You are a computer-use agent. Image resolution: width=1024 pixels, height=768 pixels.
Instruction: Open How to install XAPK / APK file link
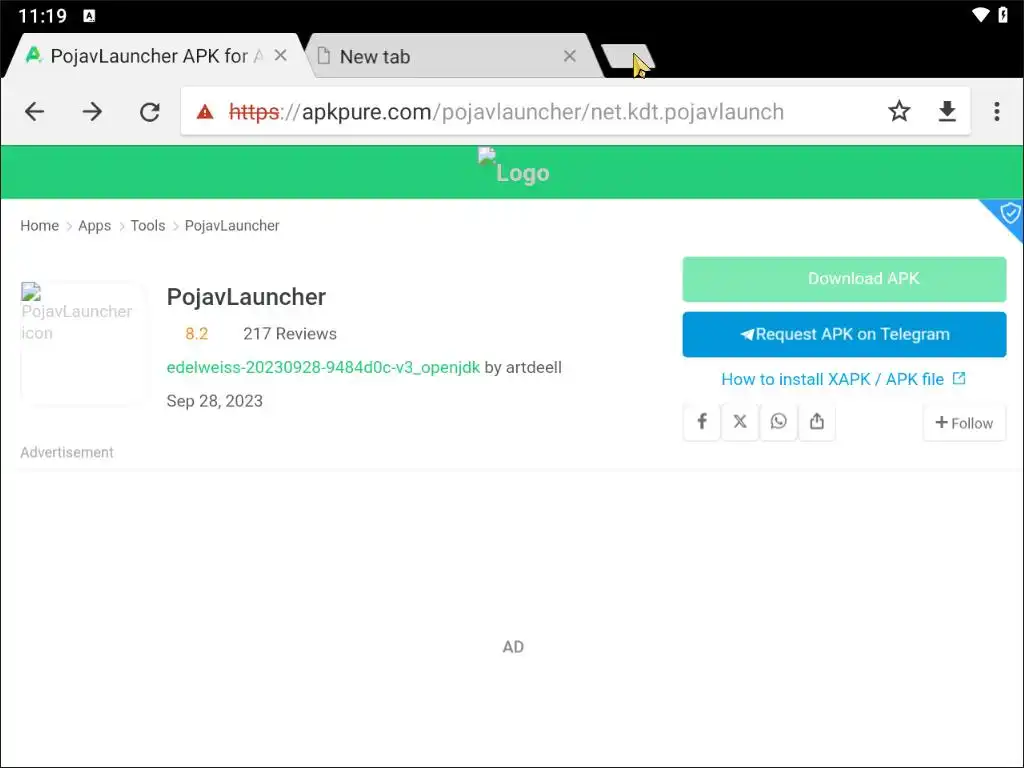pos(843,379)
